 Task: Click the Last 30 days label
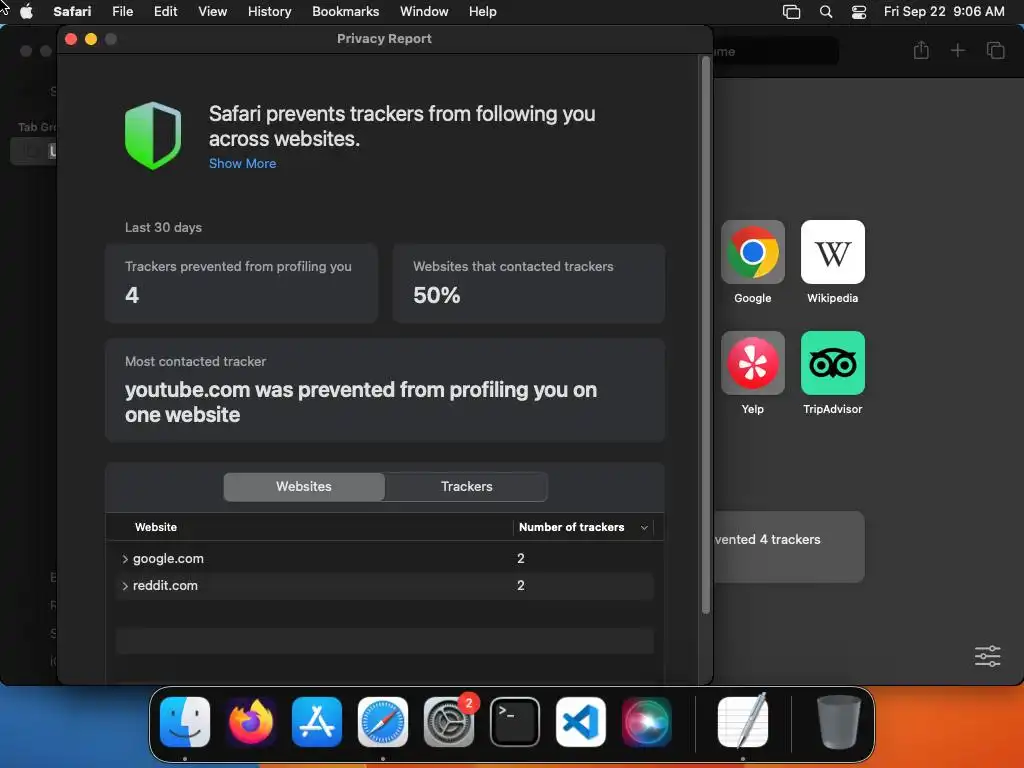pyautogui.click(x=163, y=227)
